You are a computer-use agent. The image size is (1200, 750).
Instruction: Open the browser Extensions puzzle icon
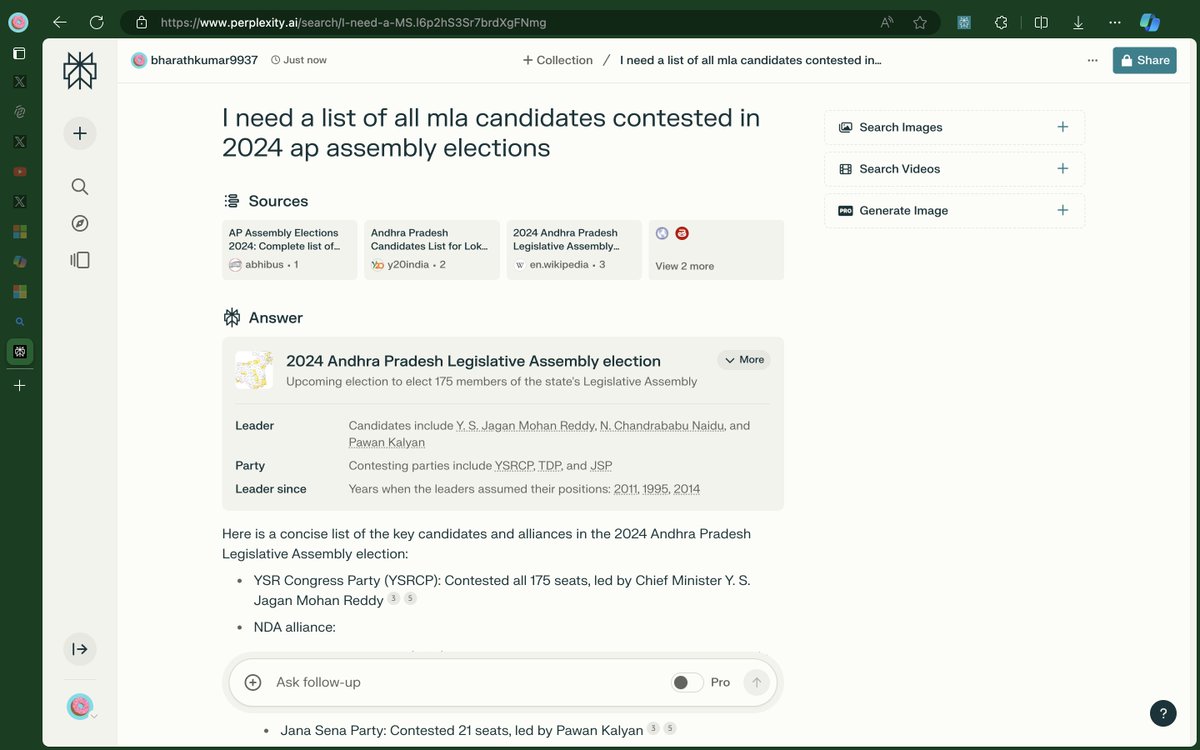click(1001, 22)
